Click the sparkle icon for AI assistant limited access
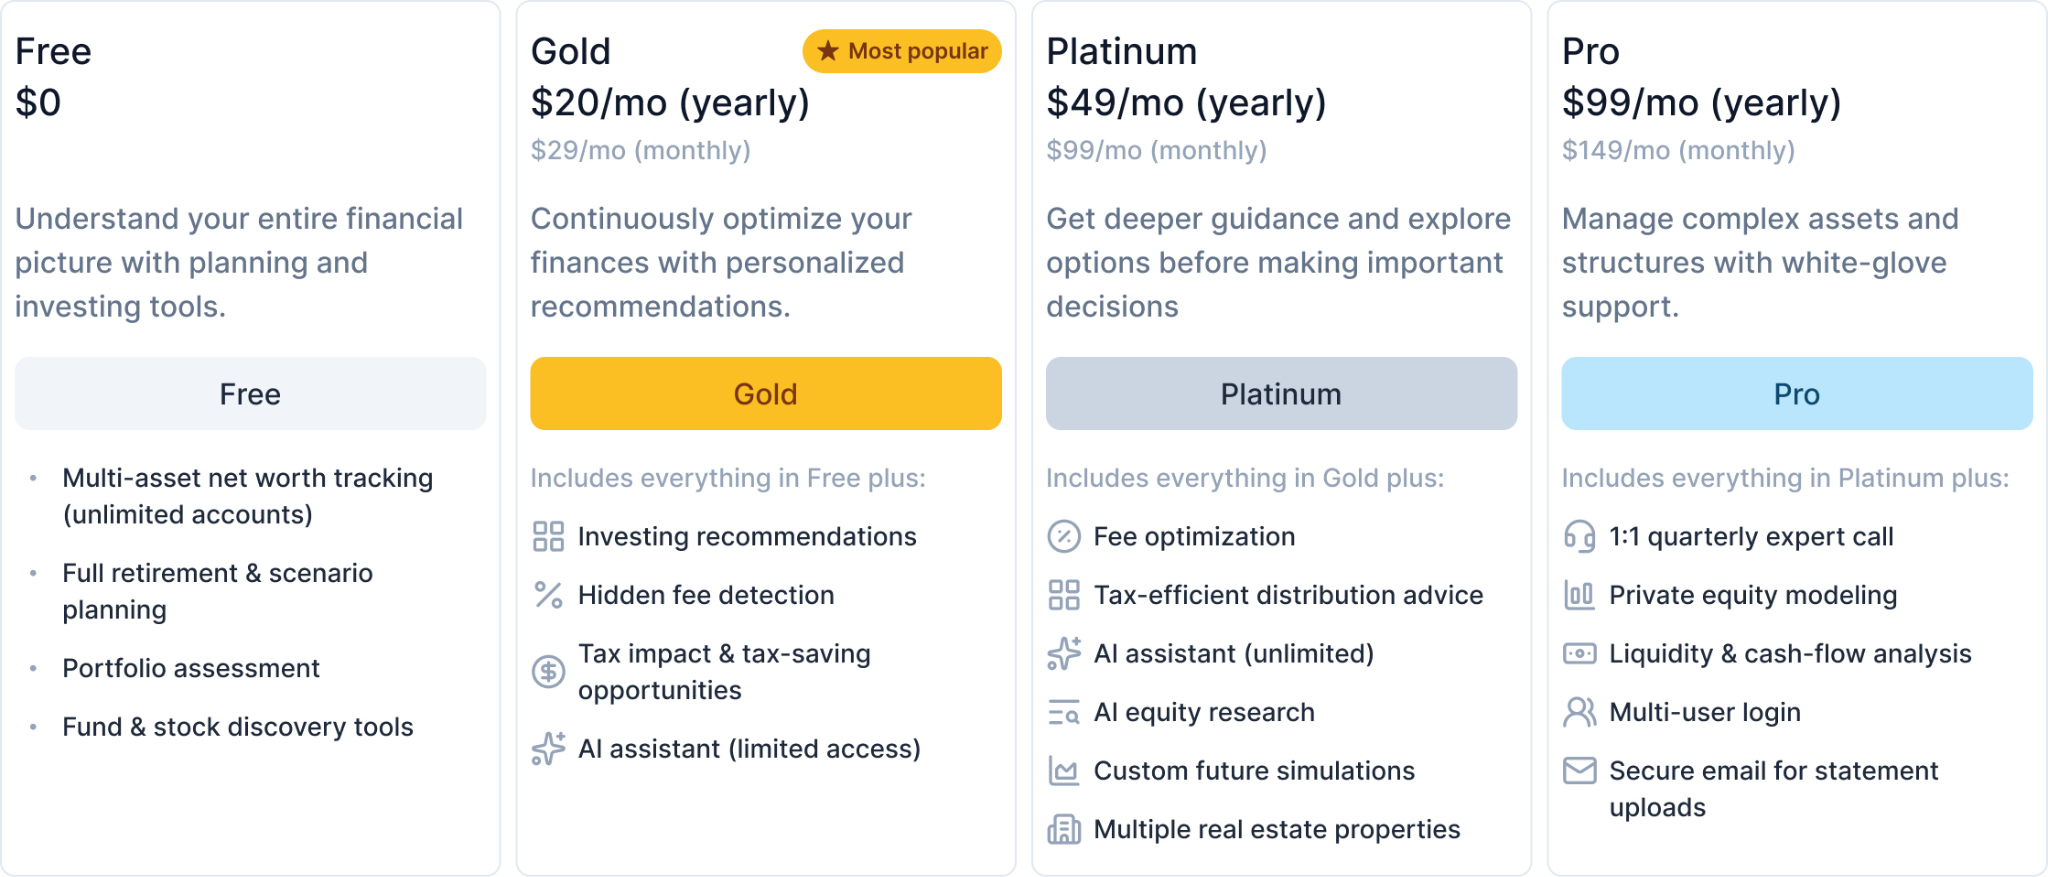This screenshot has width=2048, height=877. point(548,748)
